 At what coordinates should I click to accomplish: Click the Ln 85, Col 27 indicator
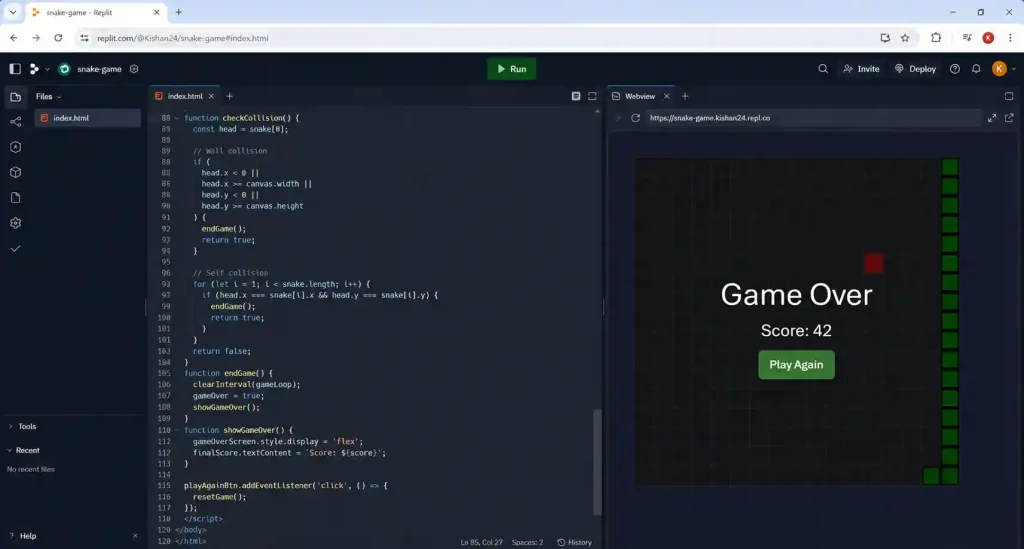(x=481, y=542)
